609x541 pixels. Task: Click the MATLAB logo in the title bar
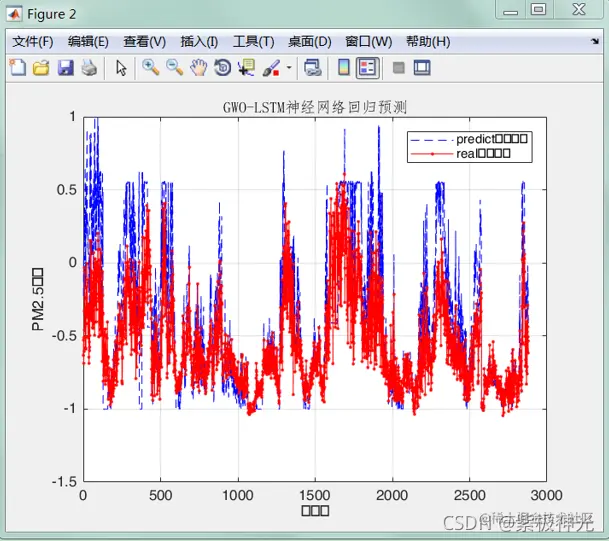14,14
